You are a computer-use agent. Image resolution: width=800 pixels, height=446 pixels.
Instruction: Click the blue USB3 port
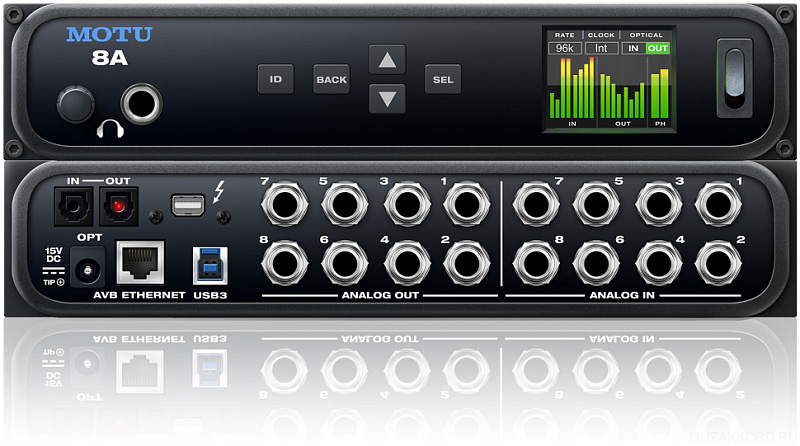210,263
